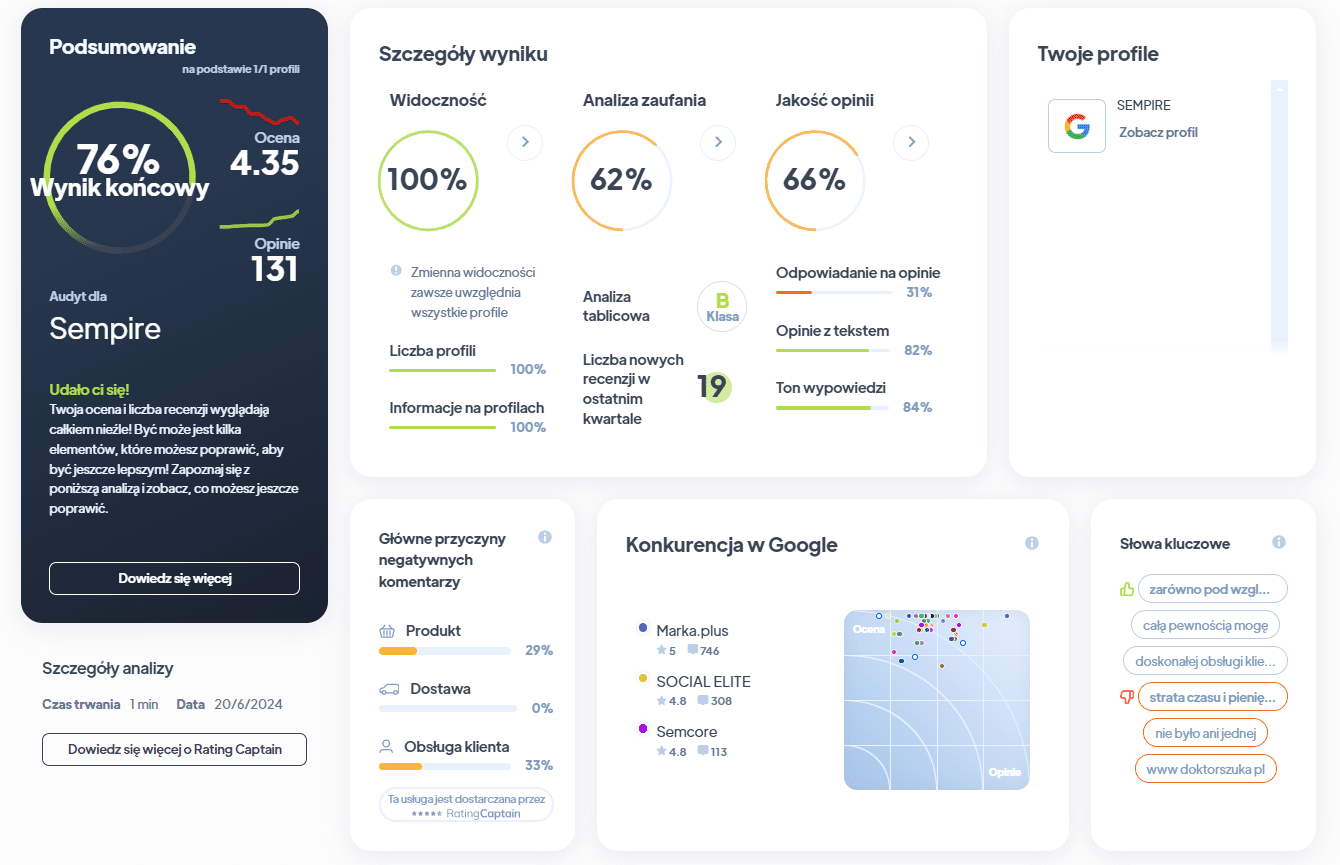Click the Twoje profile list scrollbar
The height and width of the screenshot is (865, 1340).
click(x=1279, y=215)
